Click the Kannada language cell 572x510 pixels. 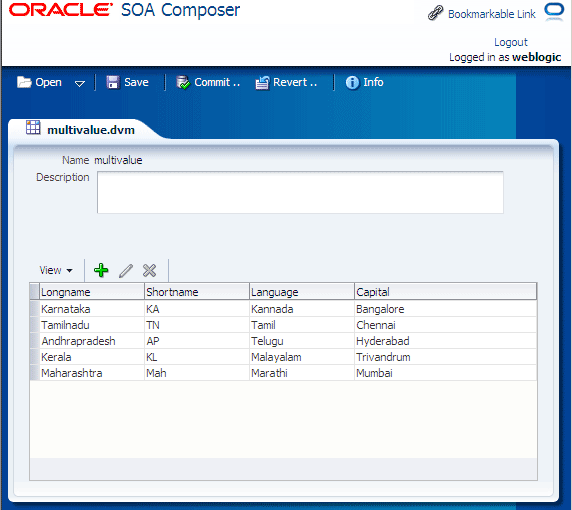[302, 309]
